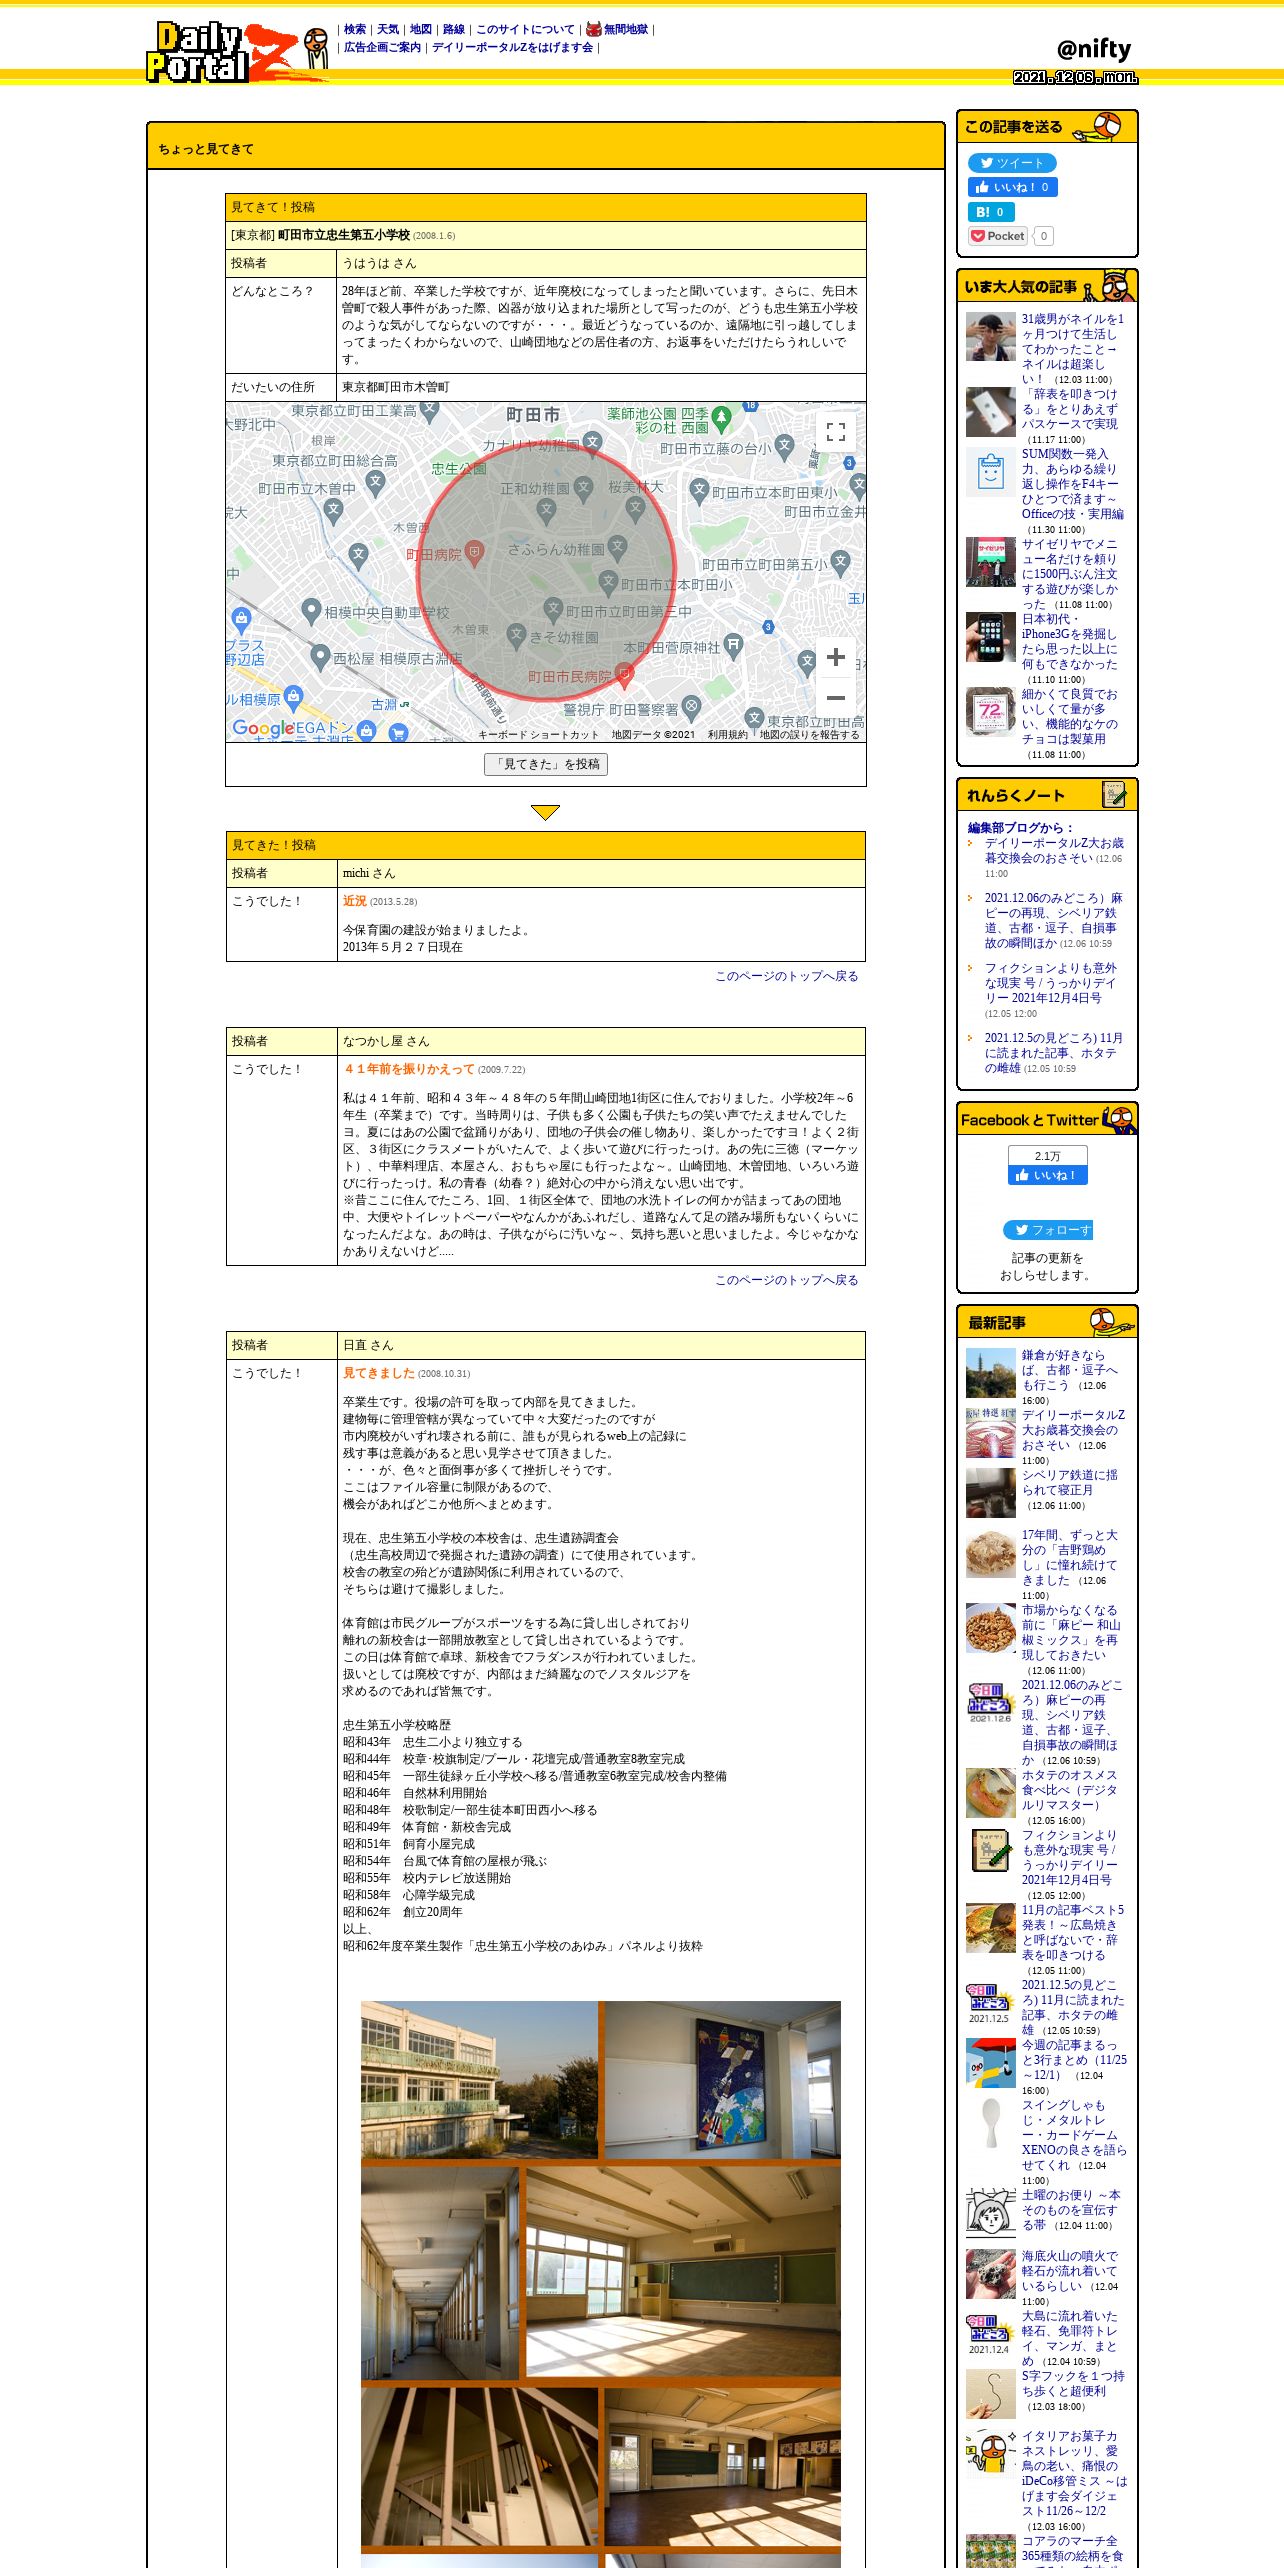Click Facebook いいね! 0 share button

click(x=1012, y=187)
